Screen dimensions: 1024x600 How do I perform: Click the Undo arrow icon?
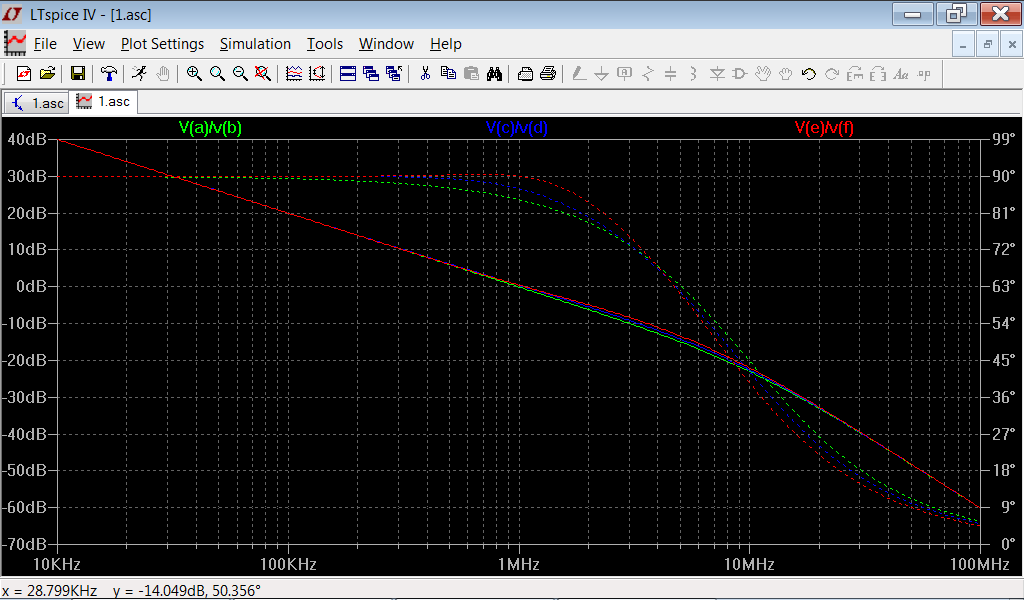click(808, 73)
